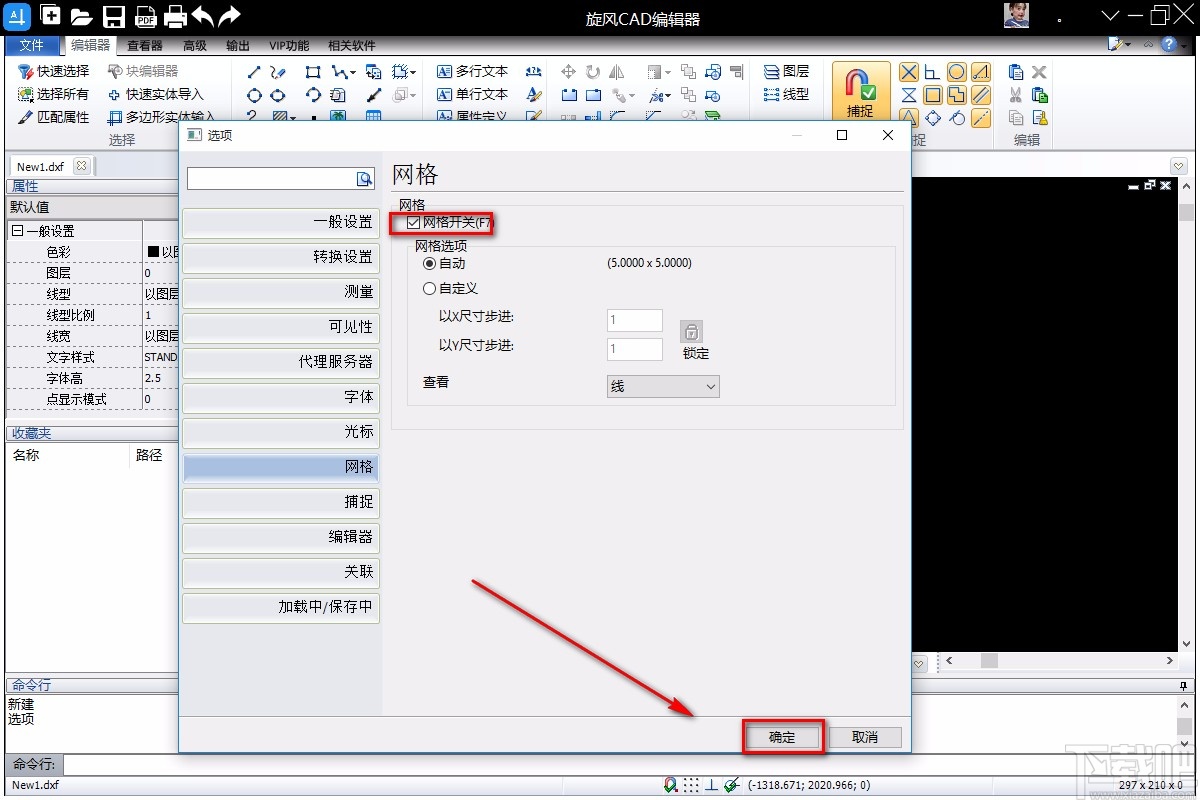Export to PDF using the PDF icon

pos(146,16)
